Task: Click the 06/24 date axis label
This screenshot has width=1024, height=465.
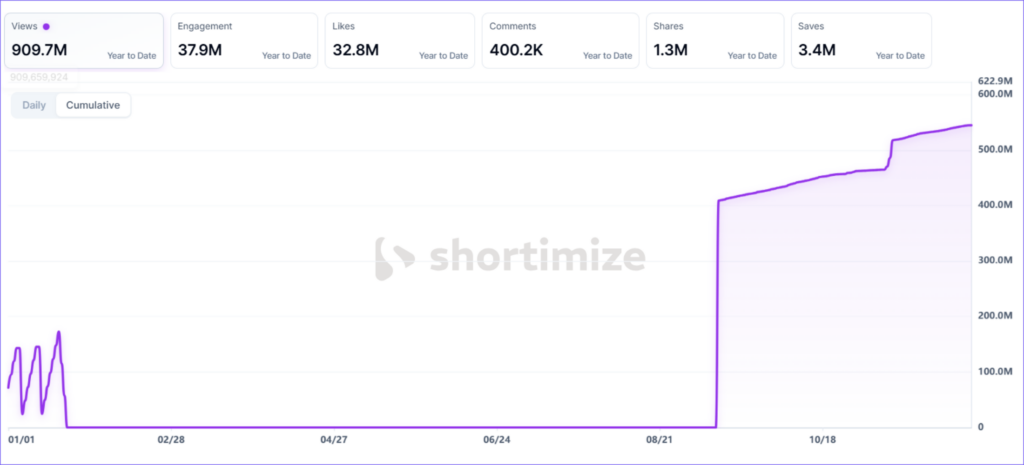Action: tap(496, 439)
